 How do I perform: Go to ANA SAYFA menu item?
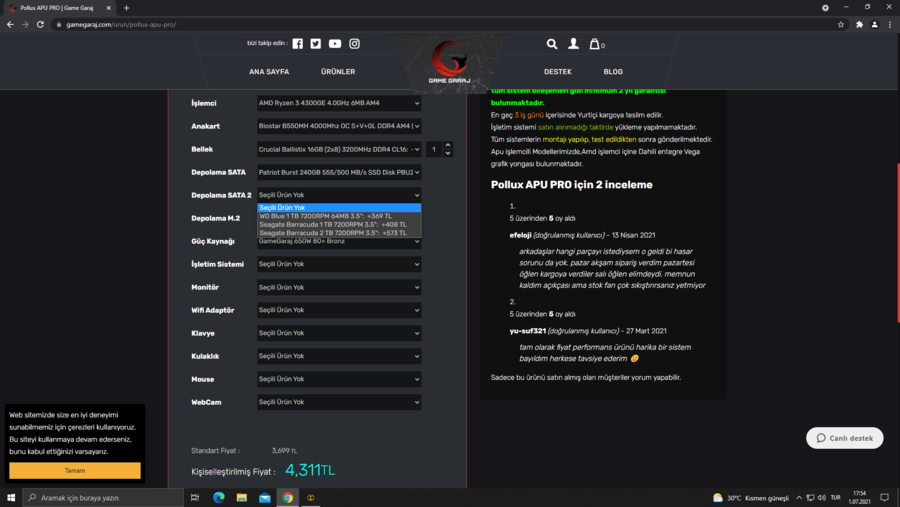[269, 72]
